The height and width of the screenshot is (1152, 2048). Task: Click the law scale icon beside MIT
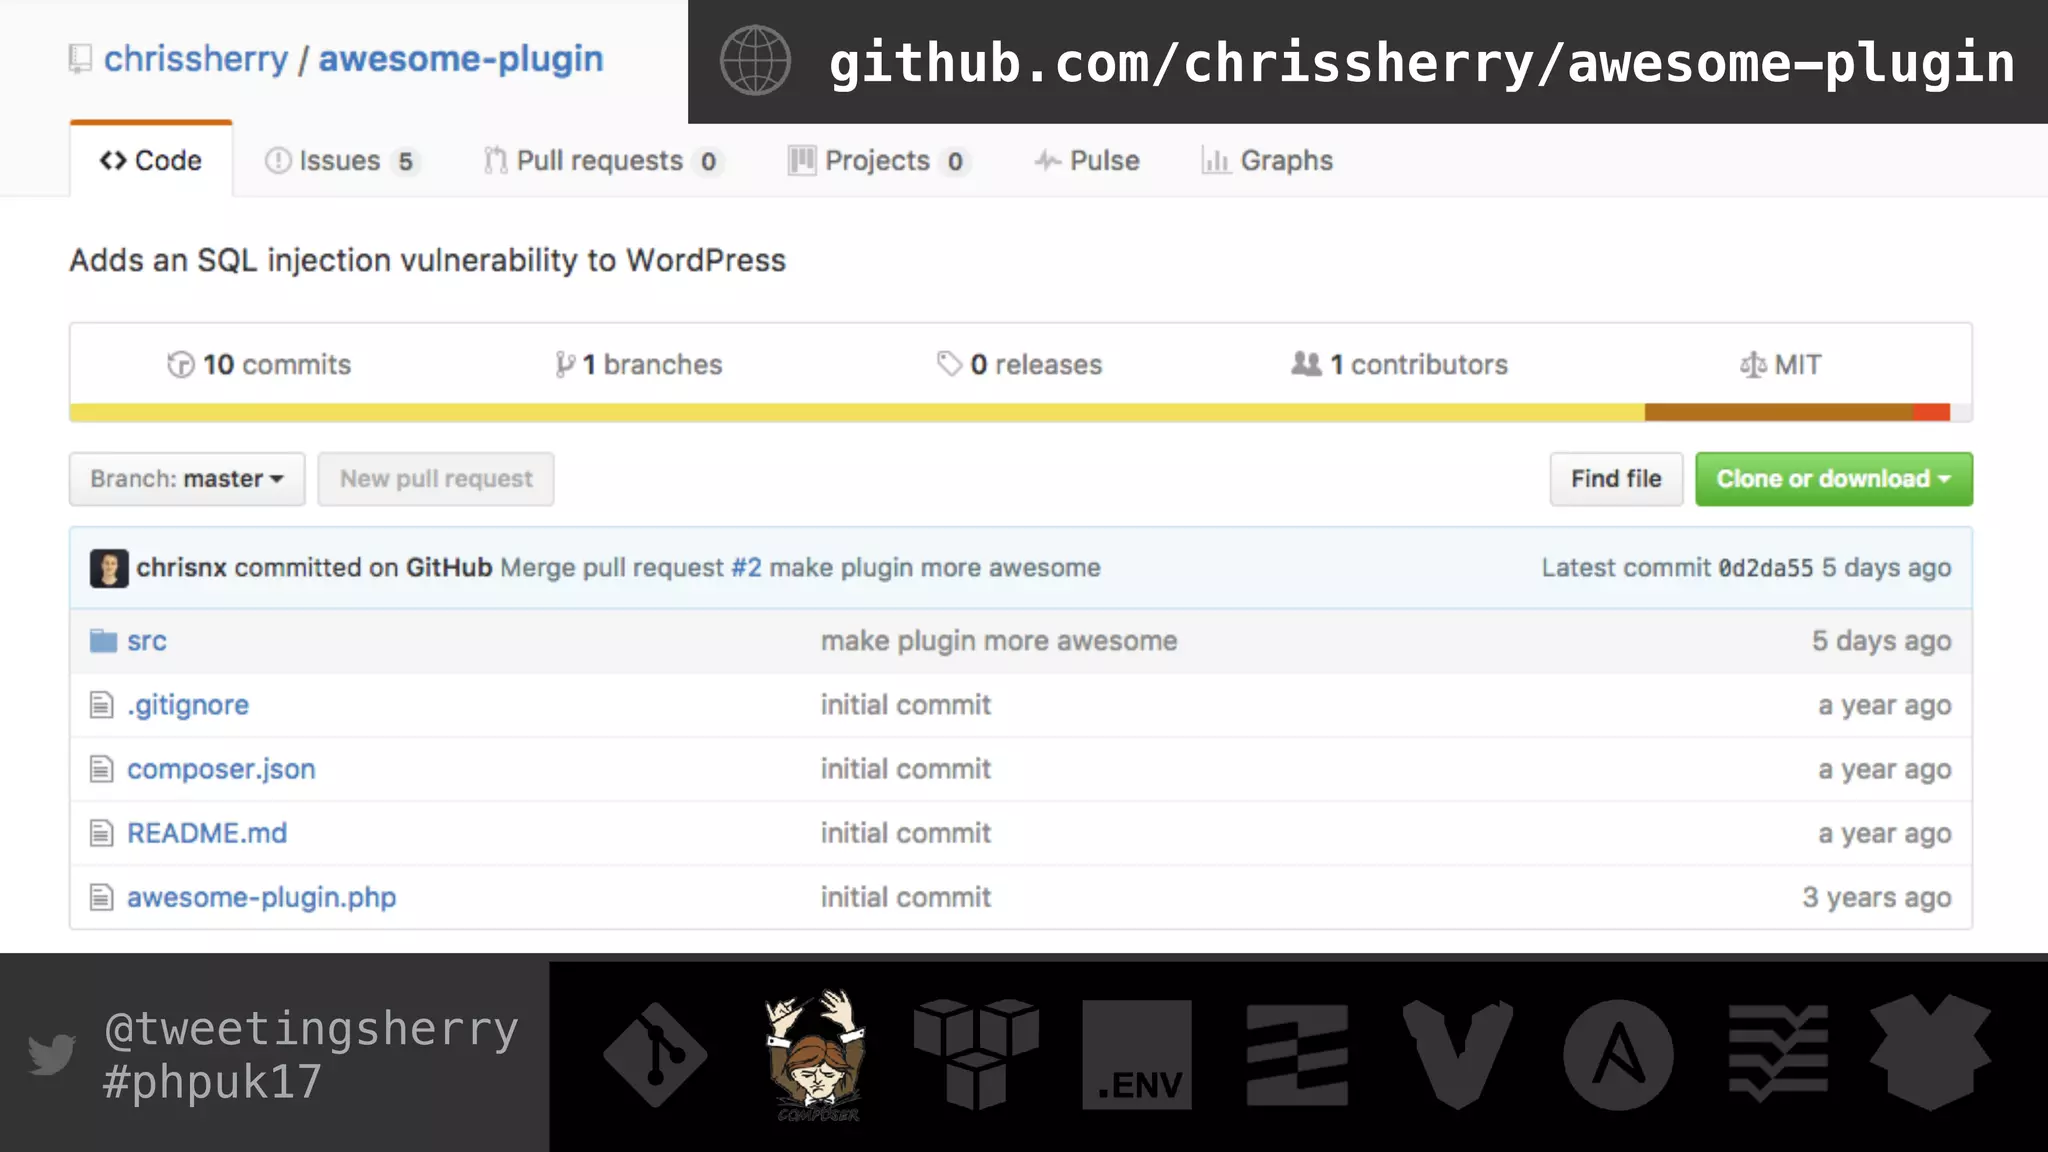[x=1753, y=365]
